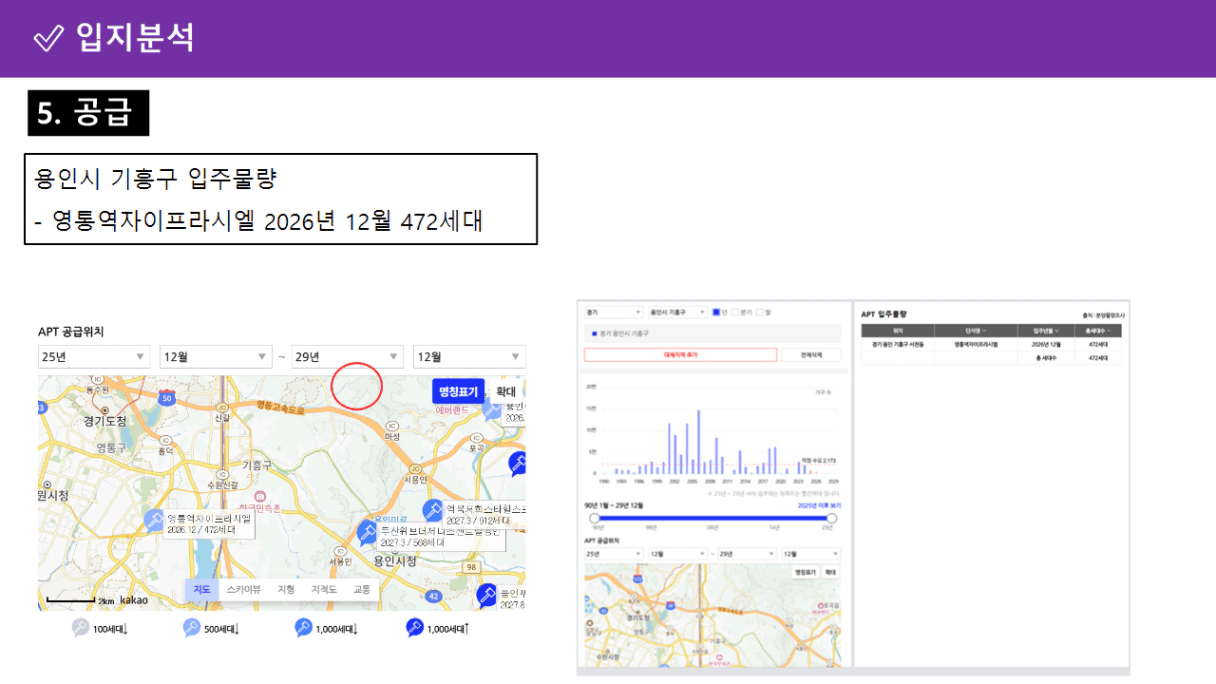Image resolution: width=1216 pixels, height=684 pixels.
Task: Open the start-month 12월 dropdown after 25년
Action: click(215, 357)
